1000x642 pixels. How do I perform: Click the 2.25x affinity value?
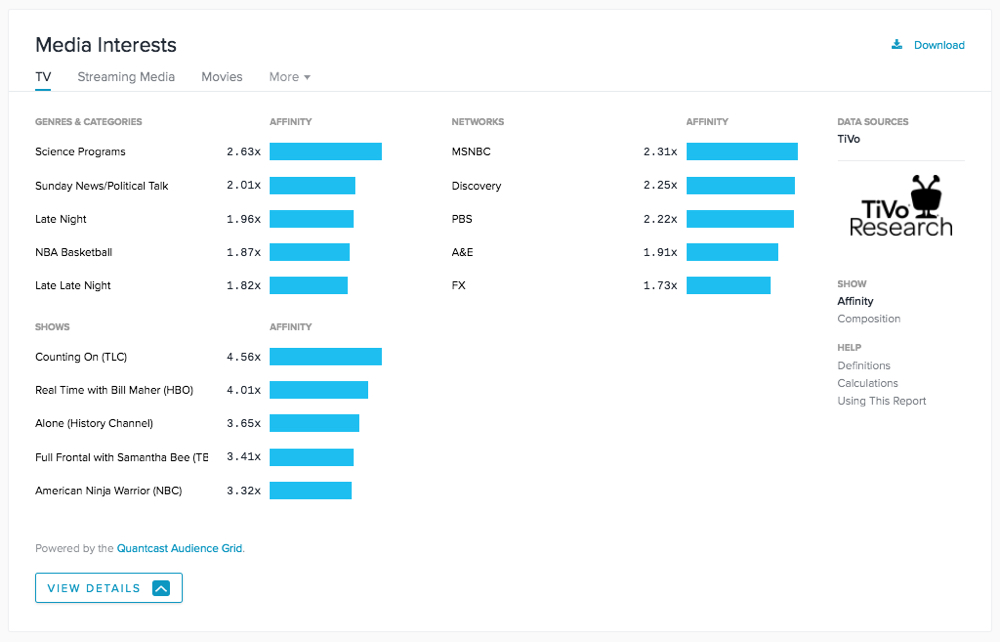pyautogui.click(x=660, y=186)
